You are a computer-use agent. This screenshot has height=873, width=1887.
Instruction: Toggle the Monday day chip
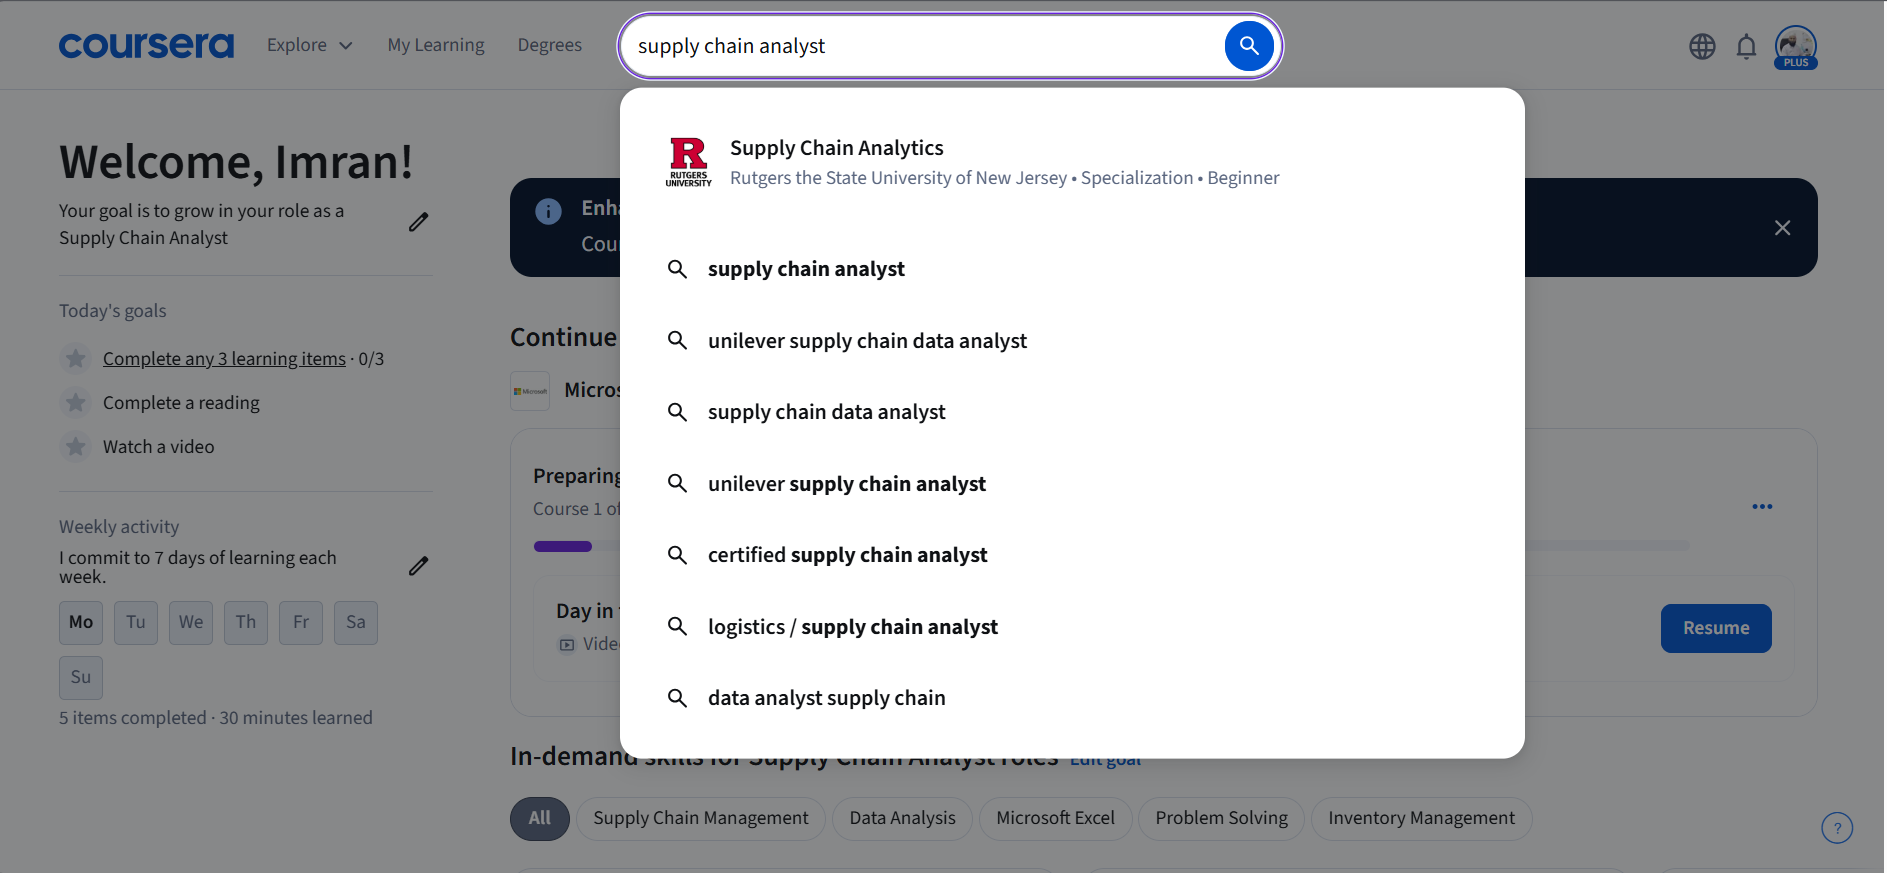tap(81, 622)
